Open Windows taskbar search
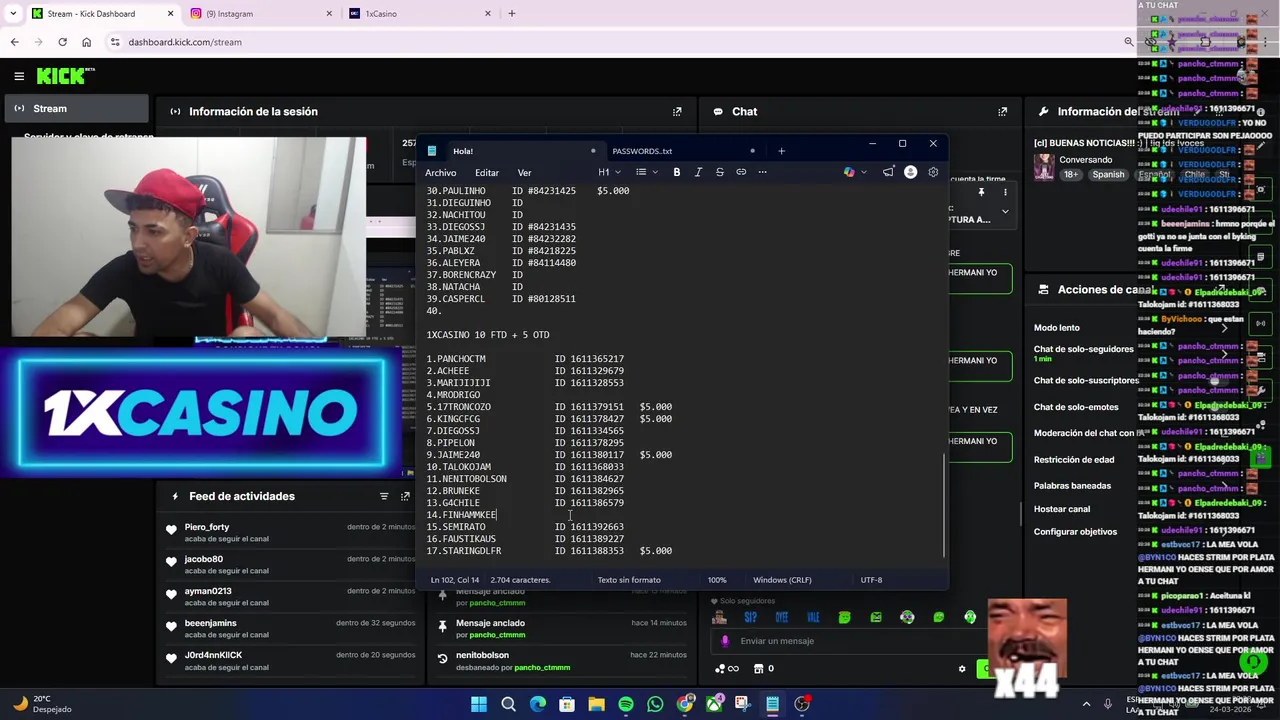The image size is (1280, 720). [x=508, y=704]
